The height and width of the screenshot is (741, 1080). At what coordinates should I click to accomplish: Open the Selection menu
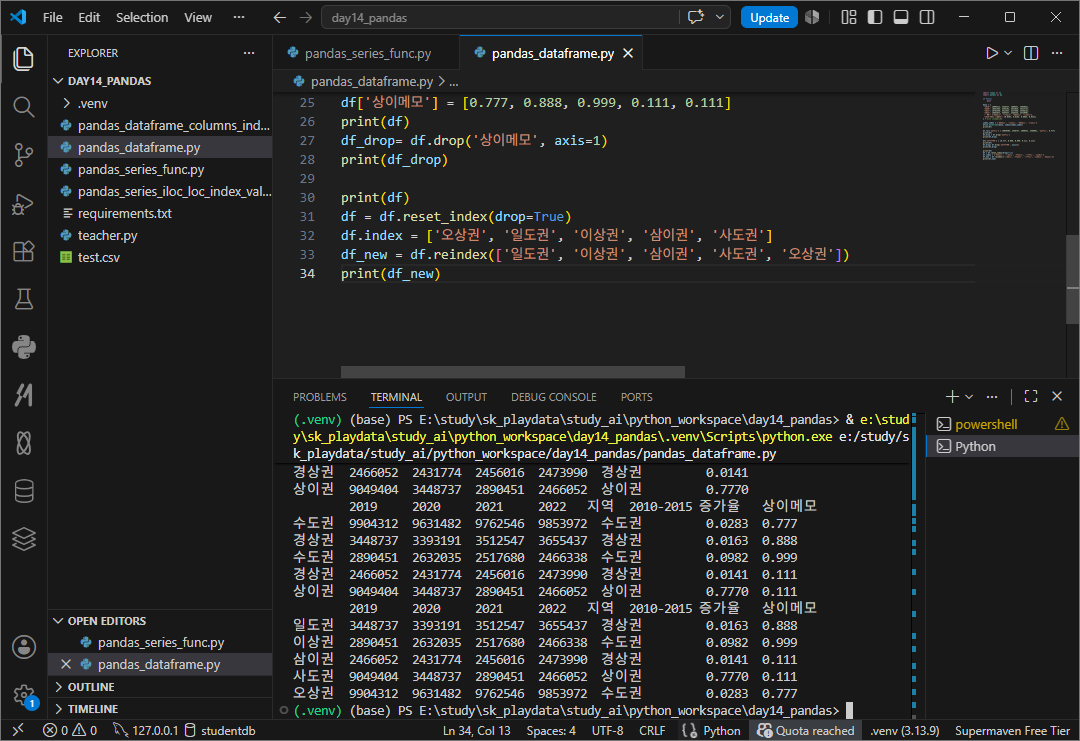[x=142, y=17]
